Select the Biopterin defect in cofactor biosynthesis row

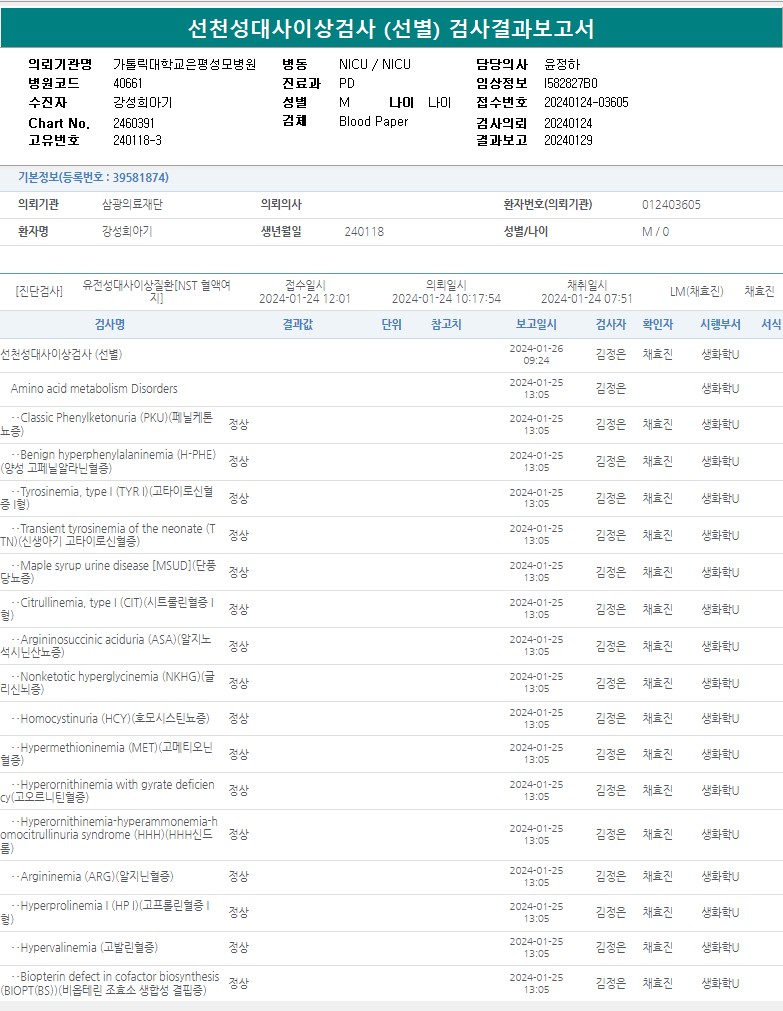pos(110,983)
